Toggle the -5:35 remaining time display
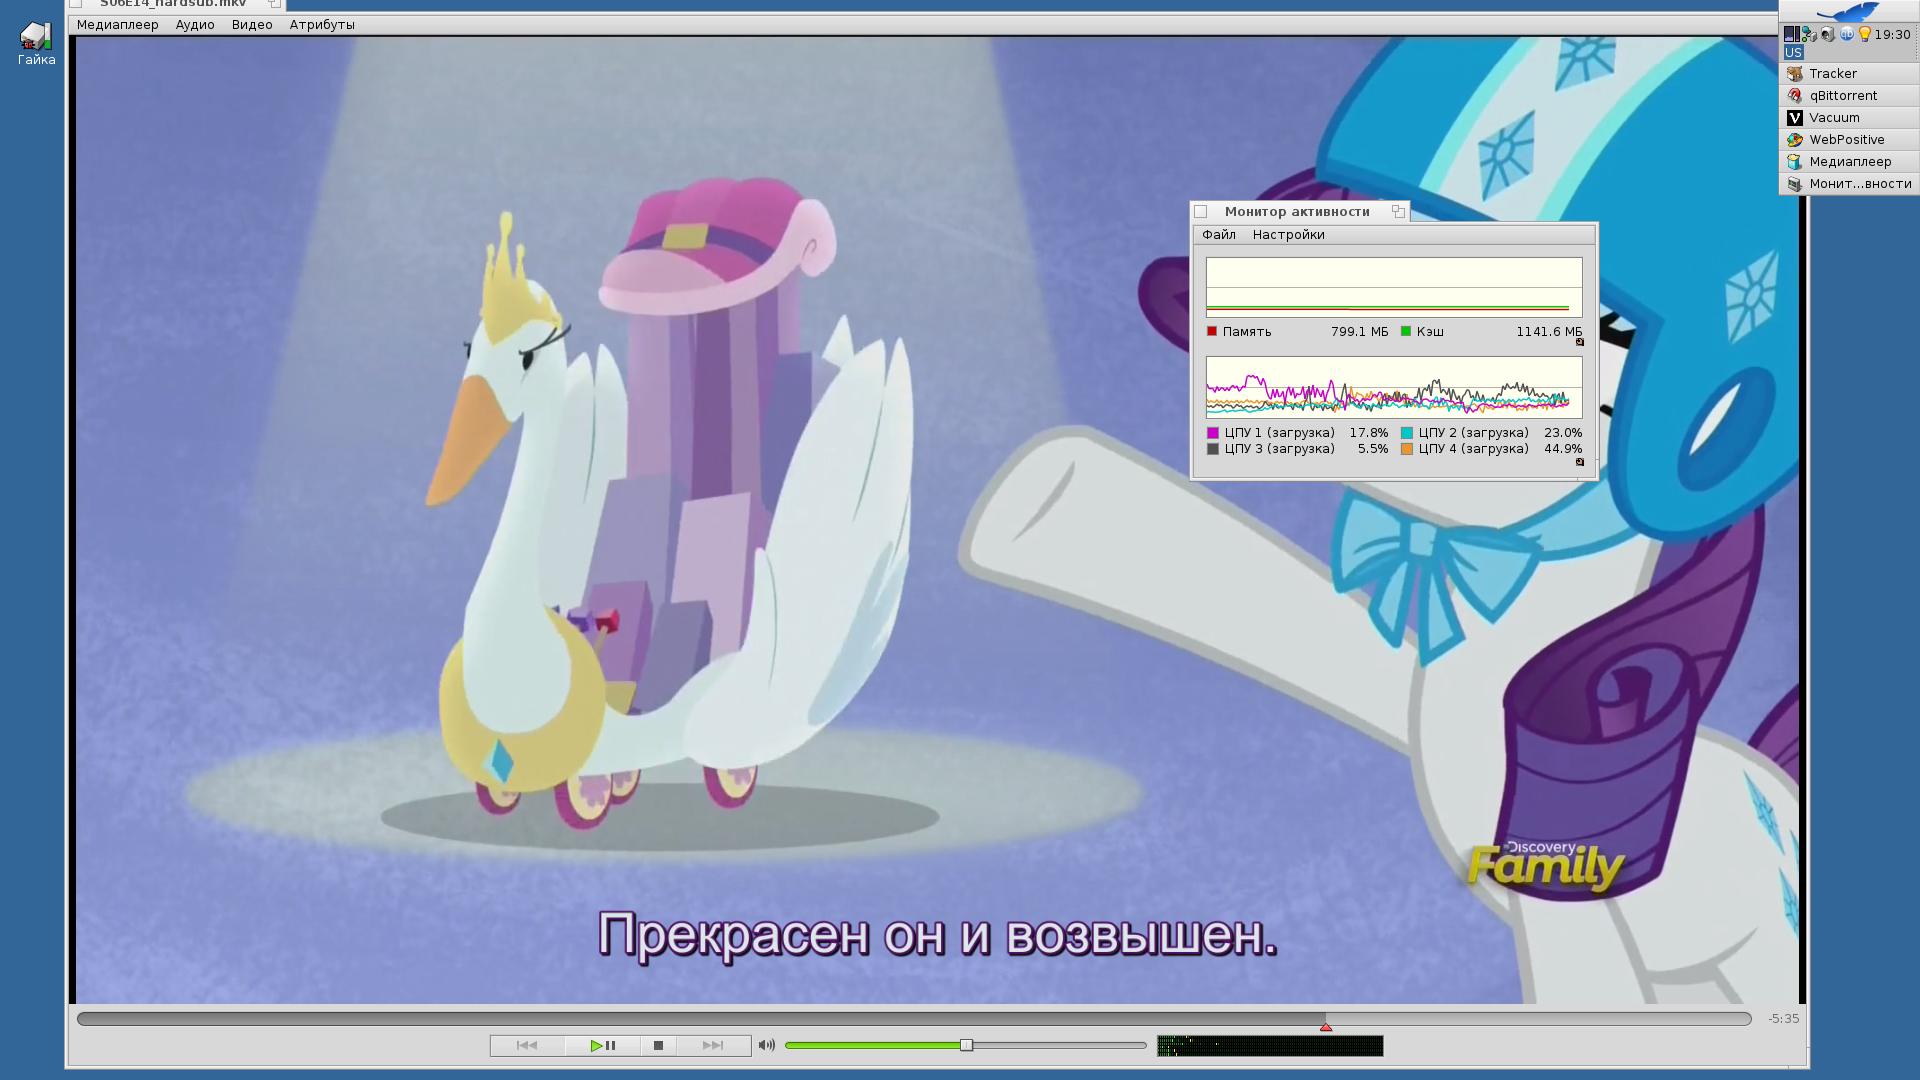Image resolution: width=1920 pixels, height=1080 pixels. [x=1783, y=1018]
